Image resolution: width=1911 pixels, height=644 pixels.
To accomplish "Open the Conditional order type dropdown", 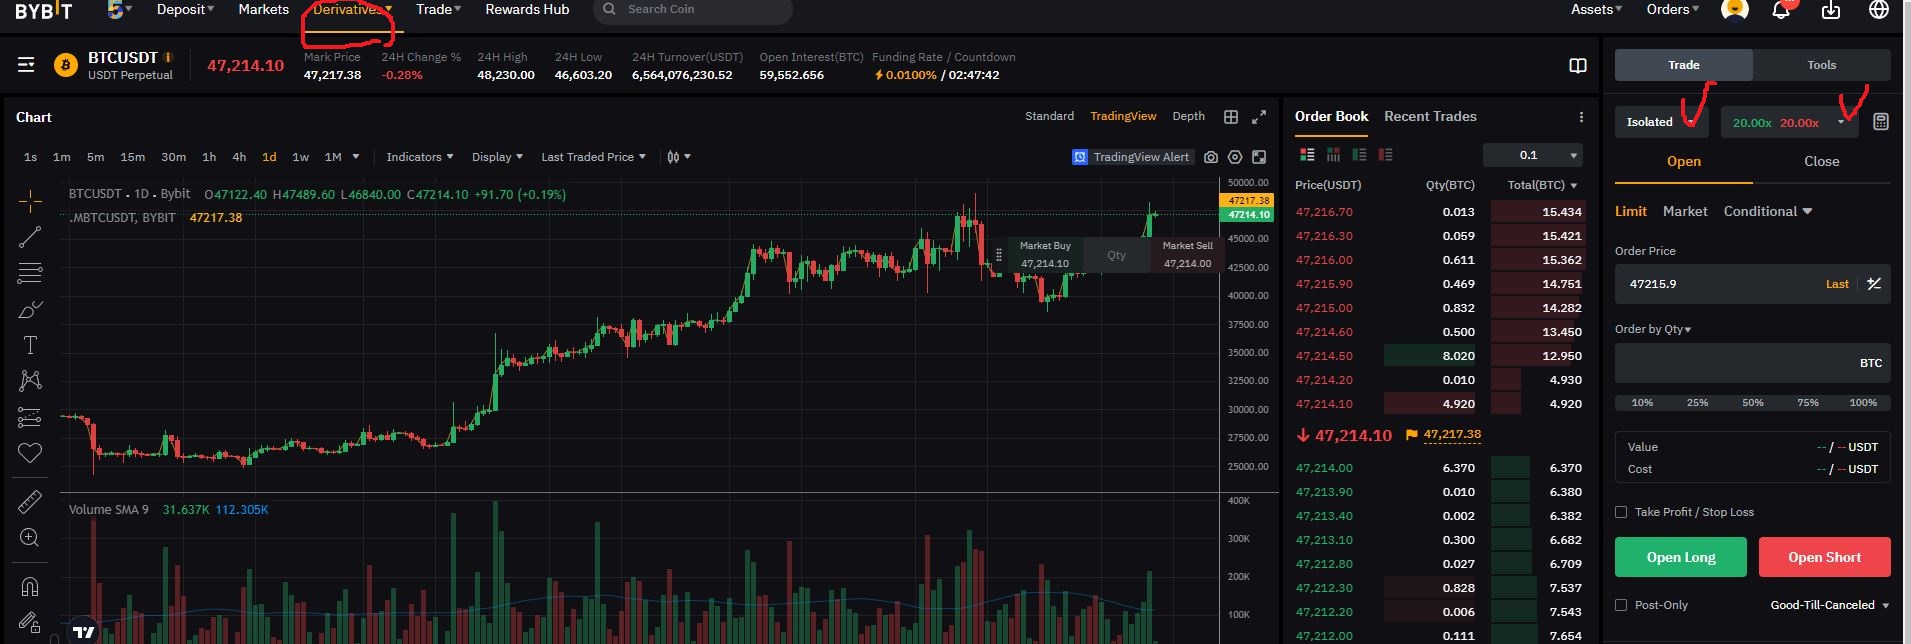I will [x=1767, y=211].
